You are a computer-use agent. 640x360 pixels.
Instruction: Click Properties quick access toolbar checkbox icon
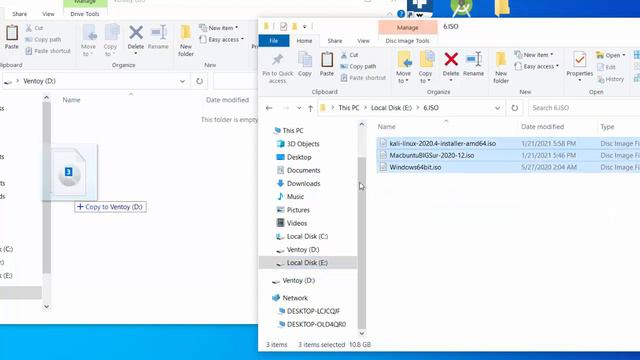283,27
